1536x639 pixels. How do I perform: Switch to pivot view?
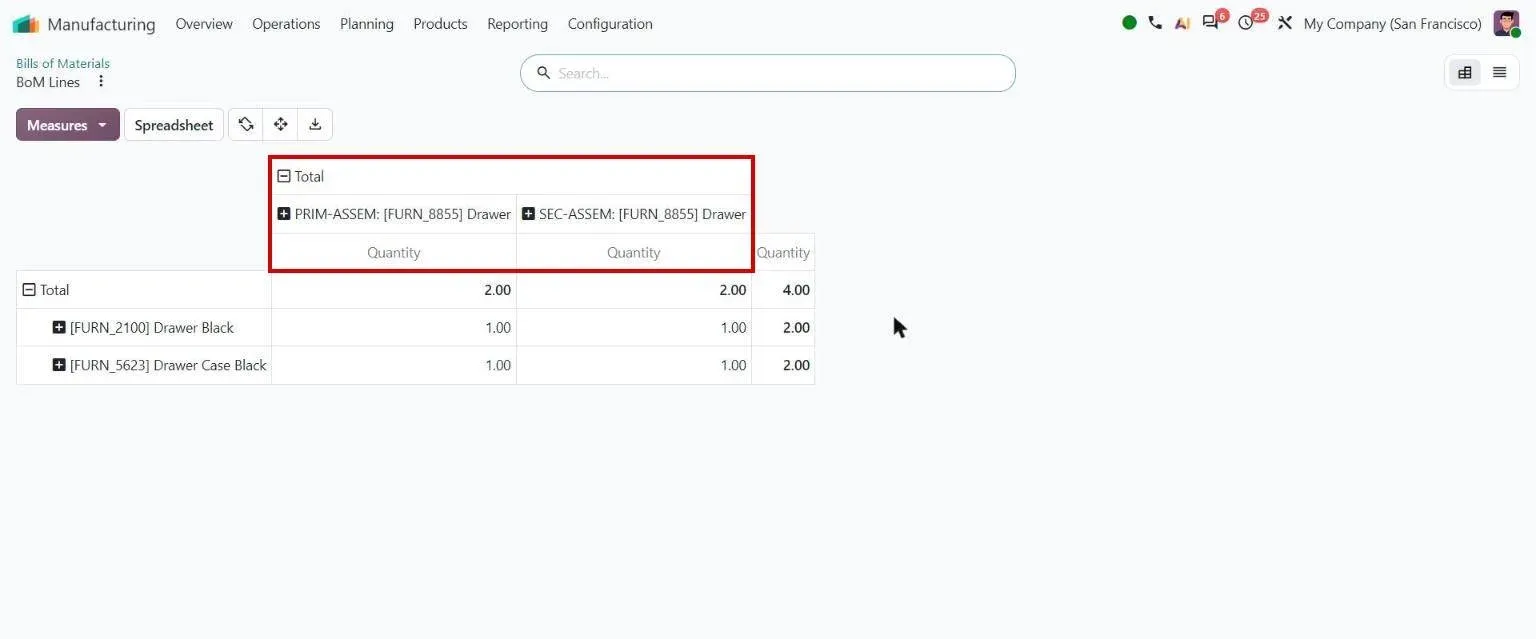pos(1465,72)
